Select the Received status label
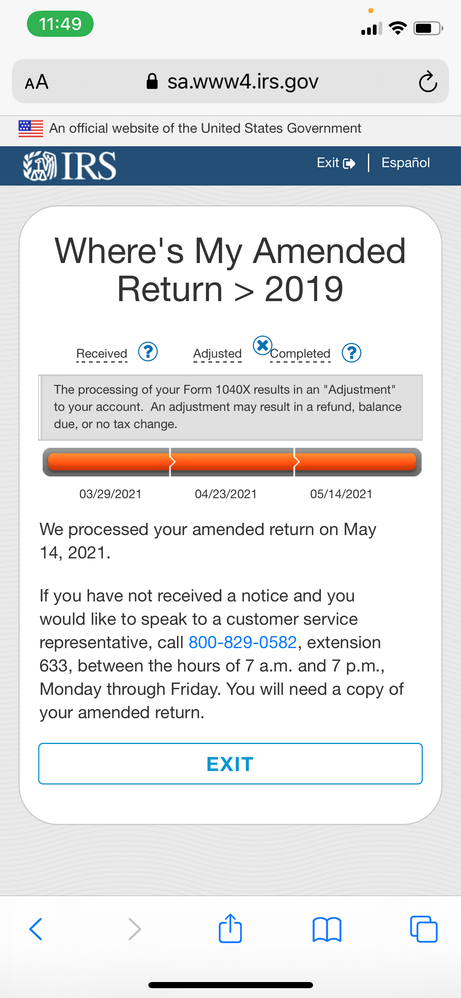Image resolution: width=461 pixels, height=998 pixels. point(102,354)
